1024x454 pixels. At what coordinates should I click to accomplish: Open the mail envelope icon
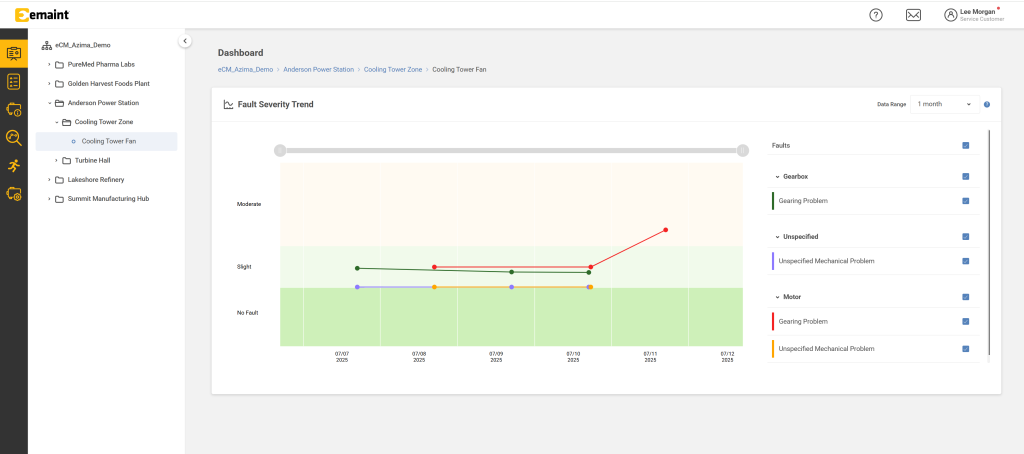(x=913, y=14)
